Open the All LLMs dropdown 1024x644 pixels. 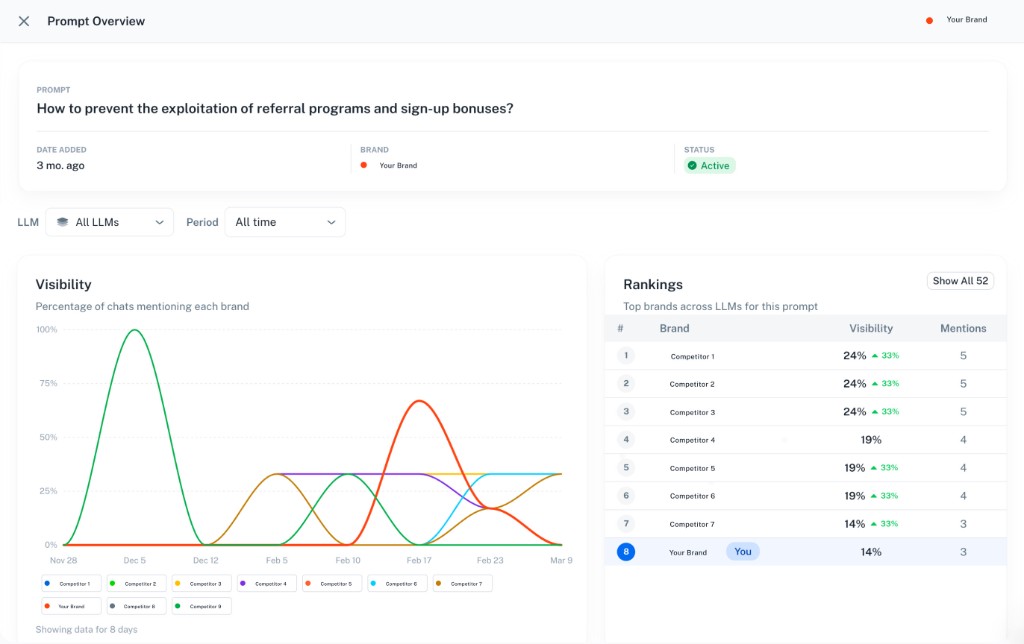point(110,222)
